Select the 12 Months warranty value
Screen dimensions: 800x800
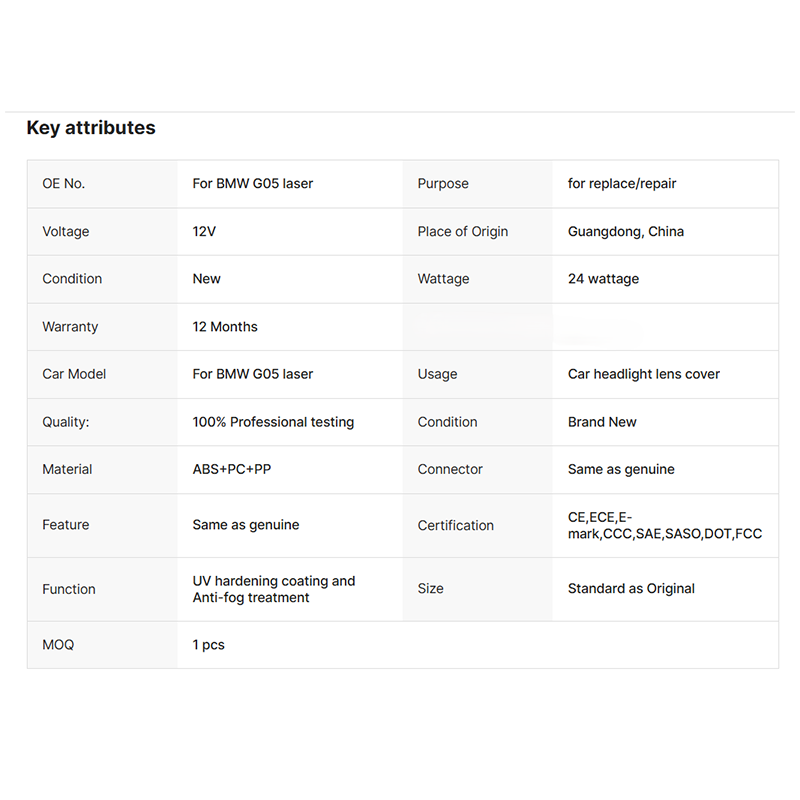(225, 327)
